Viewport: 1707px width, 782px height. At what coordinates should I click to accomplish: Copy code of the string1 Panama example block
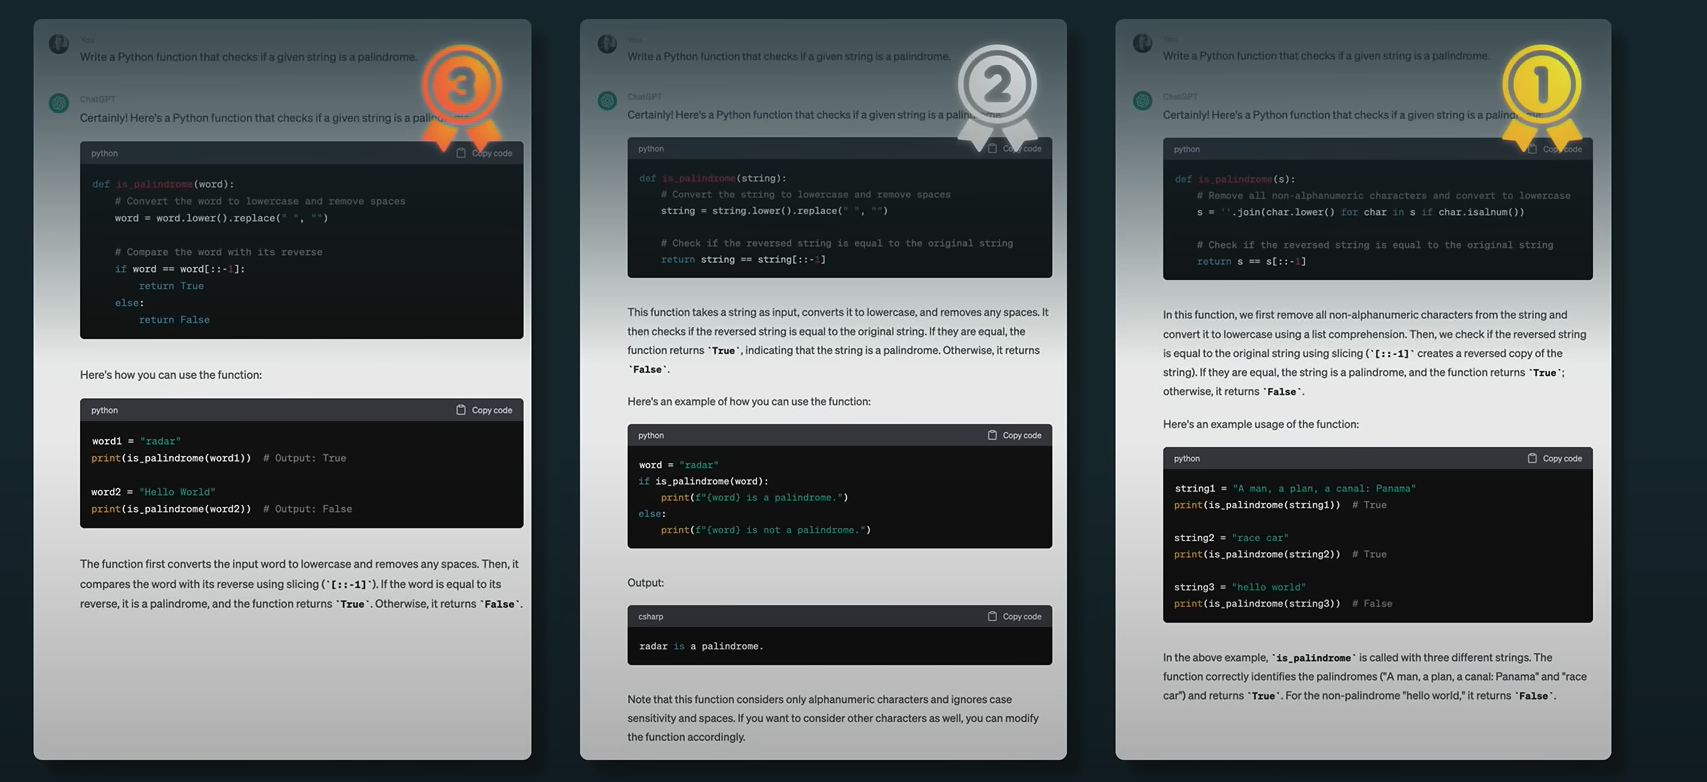1555,458
